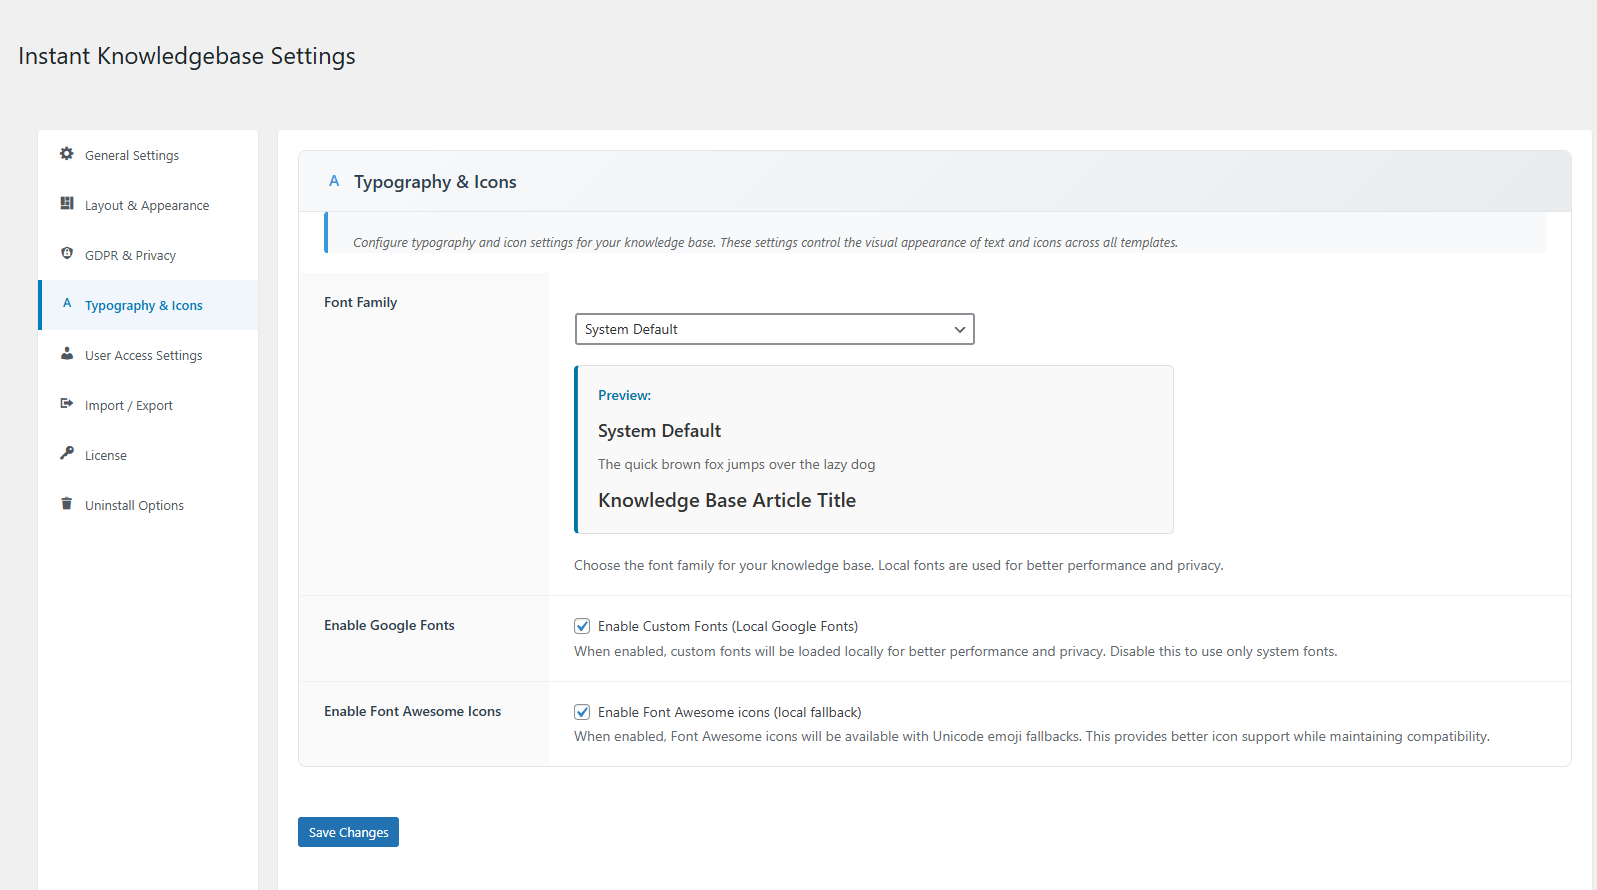Click 'Instant Knowledgebase Settings' page title
1597x890 pixels.
[x=187, y=56]
